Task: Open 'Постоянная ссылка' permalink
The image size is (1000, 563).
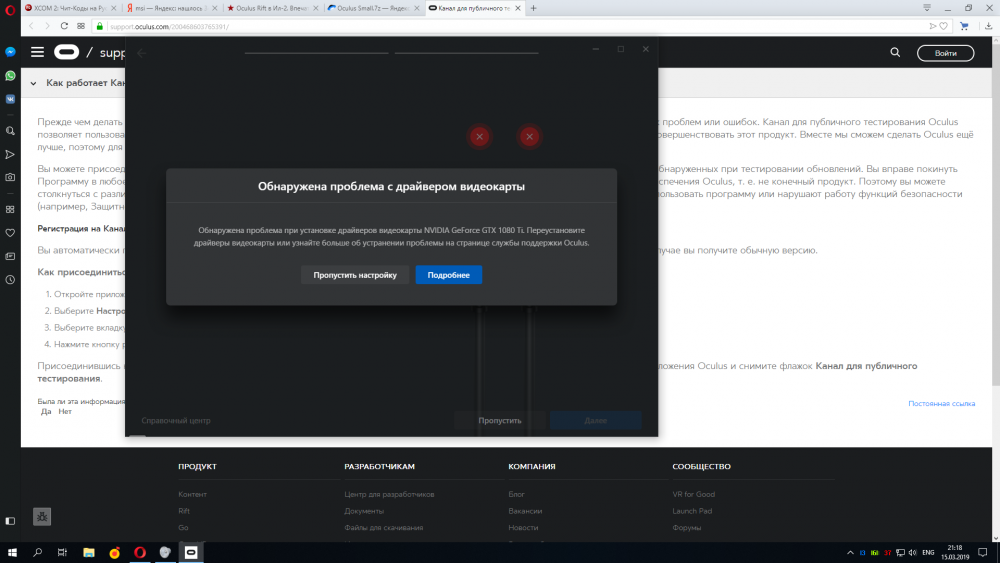Action: point(941,404)
